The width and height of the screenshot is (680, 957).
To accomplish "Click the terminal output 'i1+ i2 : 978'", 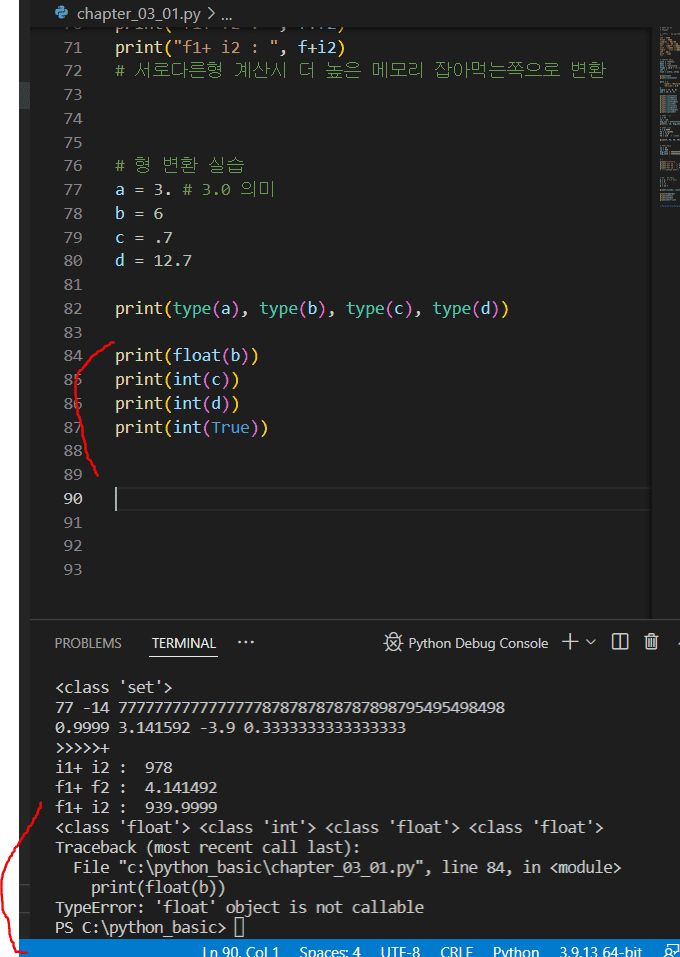I will coord(114,767).
